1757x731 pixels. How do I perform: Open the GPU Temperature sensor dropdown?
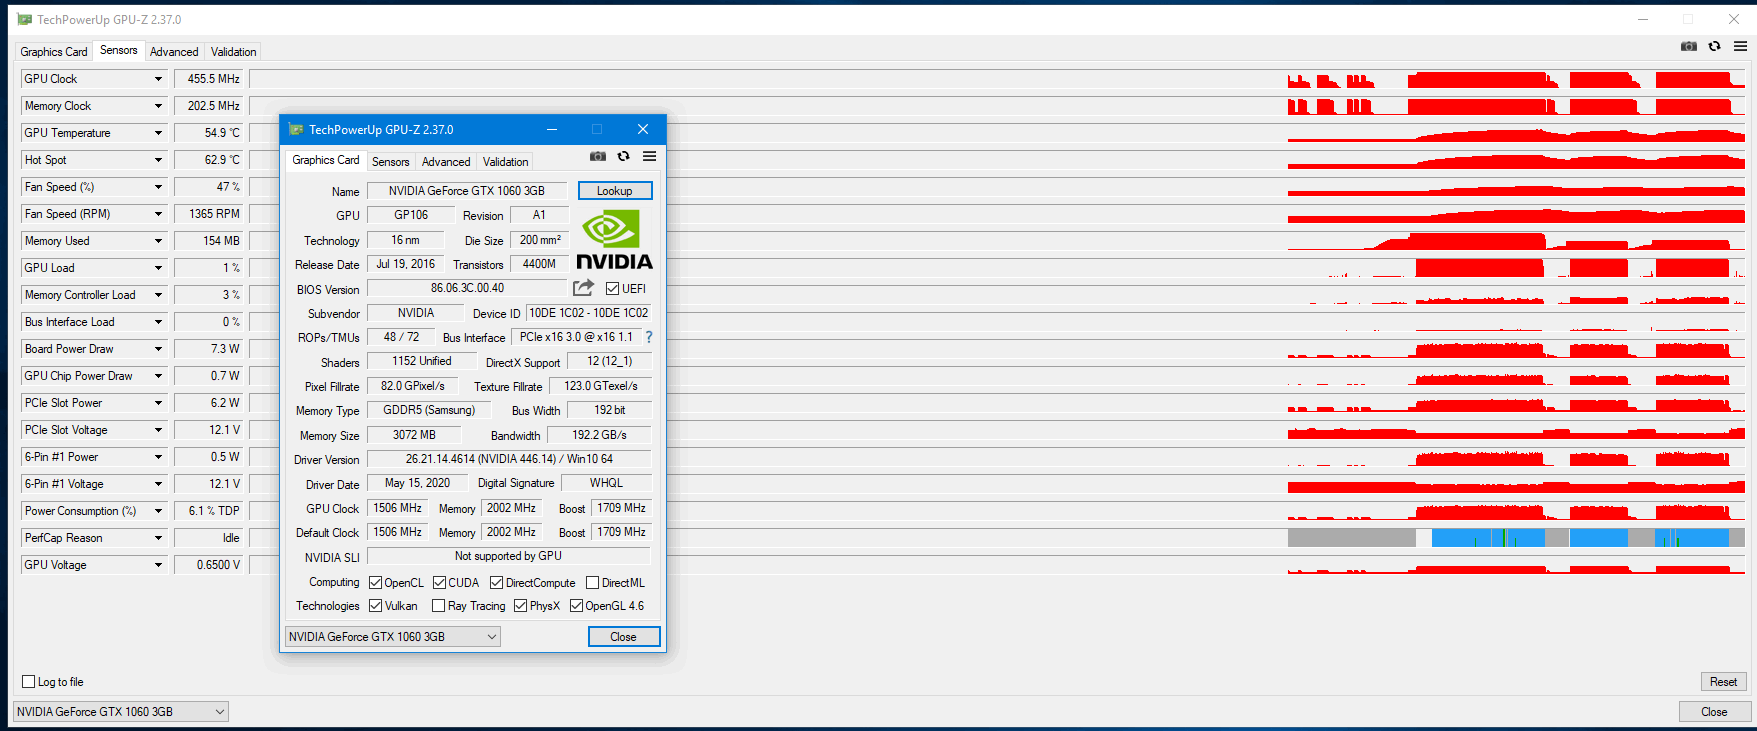(x=158, y=133)
